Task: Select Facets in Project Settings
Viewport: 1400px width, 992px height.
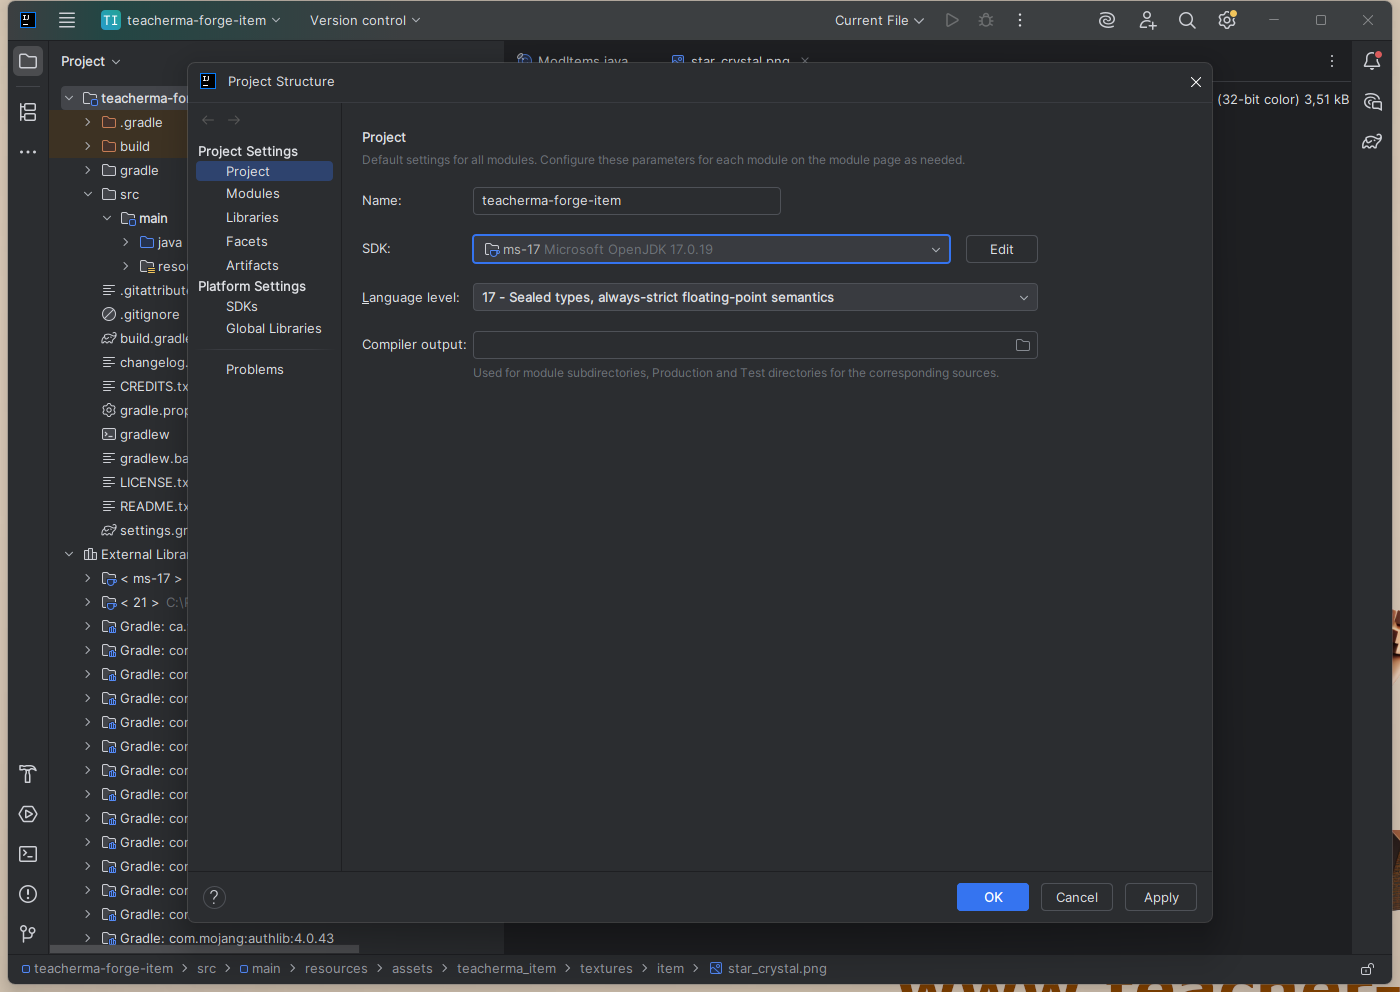Action: (x=246, y=242)
